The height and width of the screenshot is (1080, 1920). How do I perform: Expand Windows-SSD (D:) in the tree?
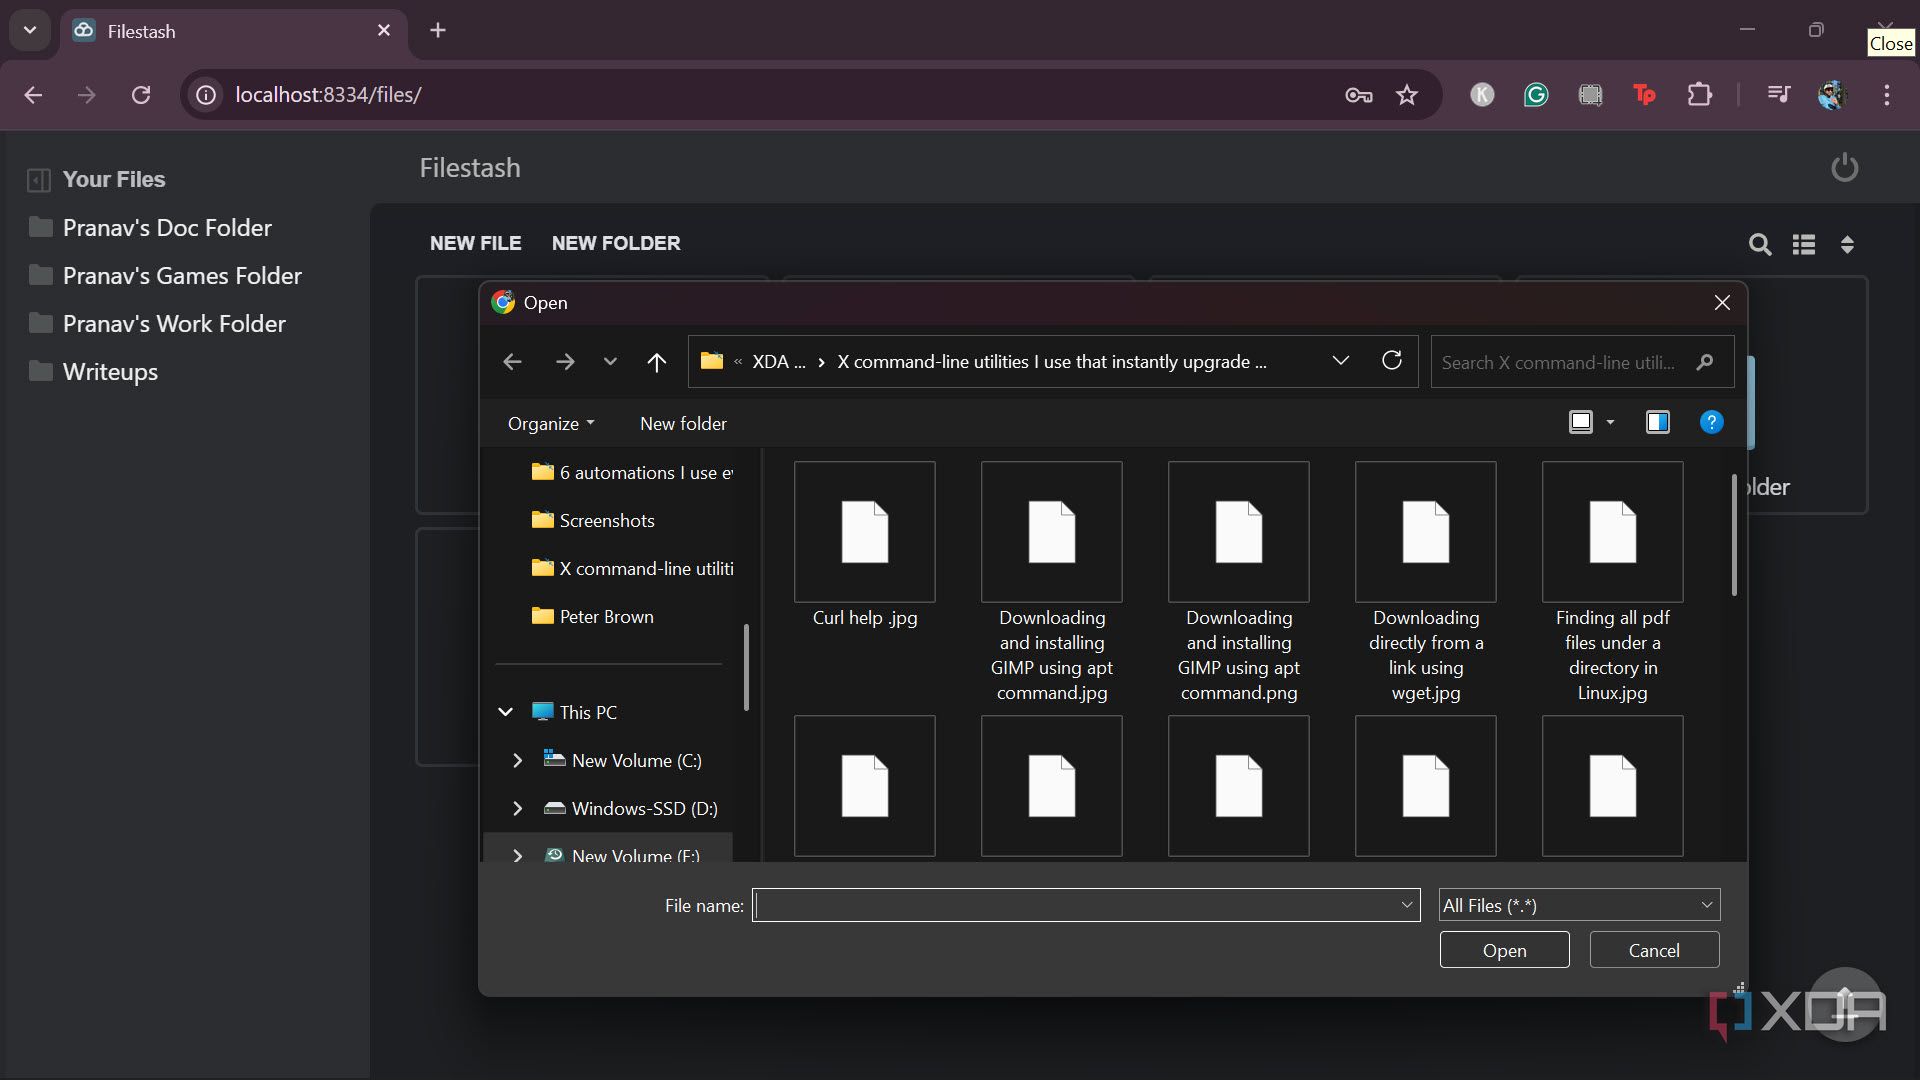[517, 808]
